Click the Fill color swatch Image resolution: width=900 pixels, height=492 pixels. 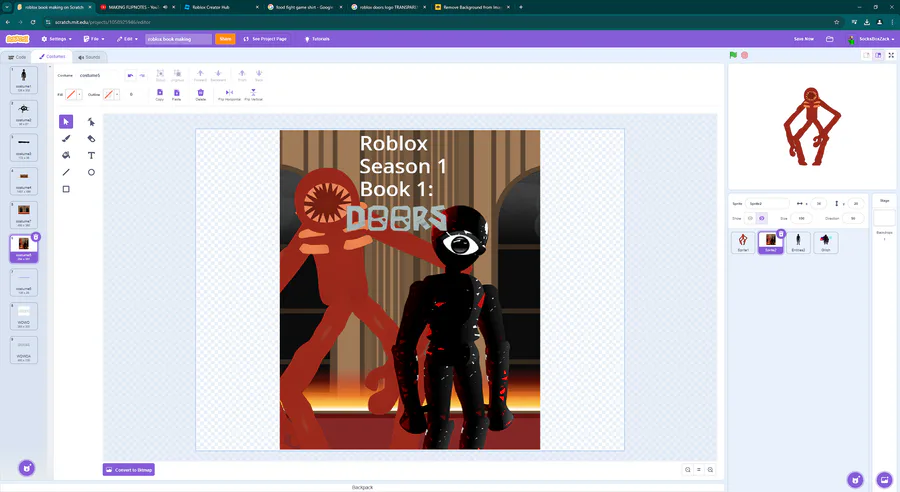(71, 95)
